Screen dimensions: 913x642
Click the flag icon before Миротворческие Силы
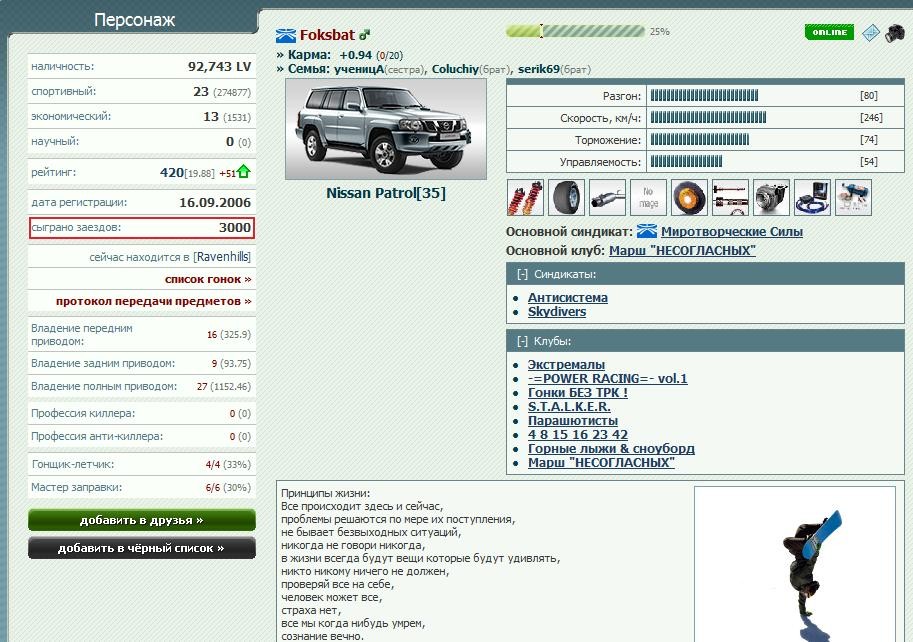[646, 231]
